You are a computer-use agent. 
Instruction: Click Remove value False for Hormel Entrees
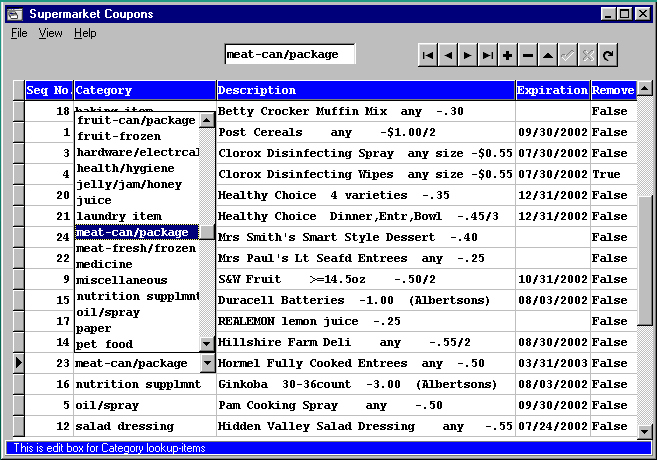click(x=613, y=363)
